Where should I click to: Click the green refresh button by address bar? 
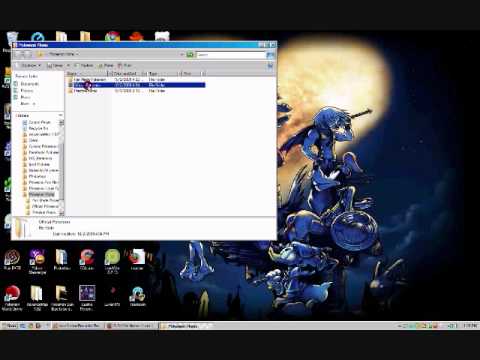pyautogui.click(x=190, y=54)
